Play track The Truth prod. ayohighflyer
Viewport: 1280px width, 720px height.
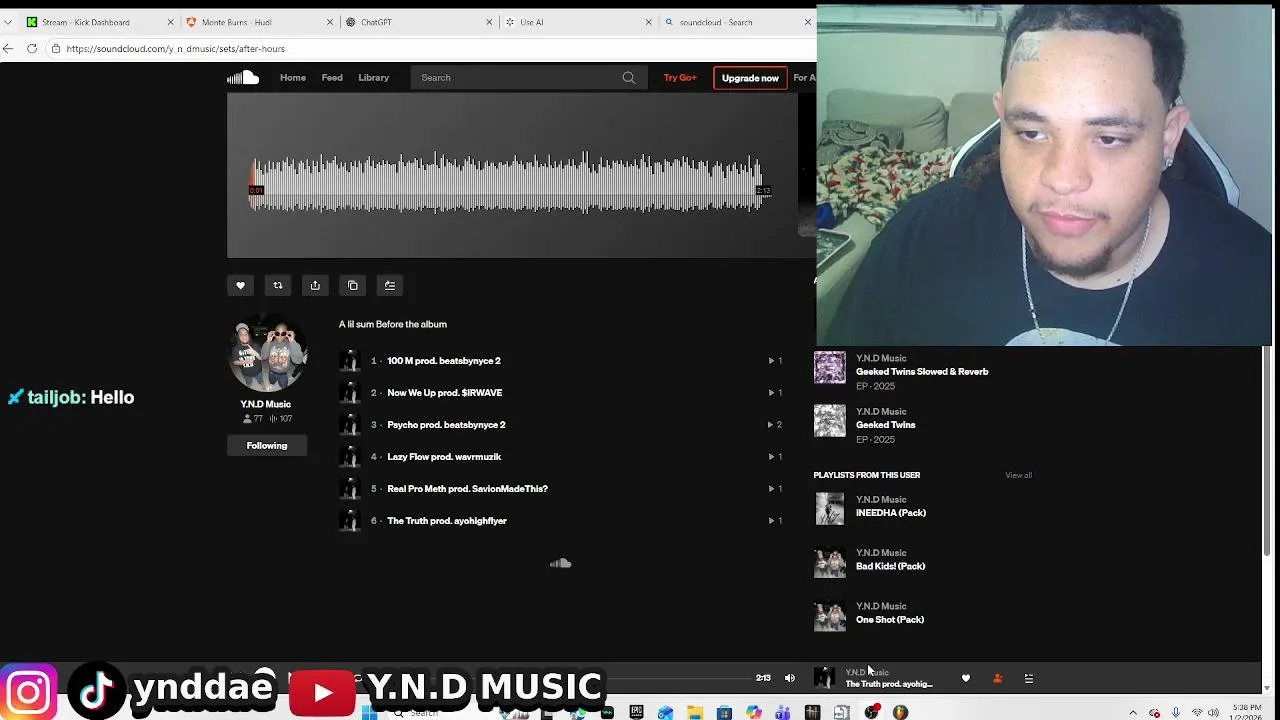pos(447,521)
